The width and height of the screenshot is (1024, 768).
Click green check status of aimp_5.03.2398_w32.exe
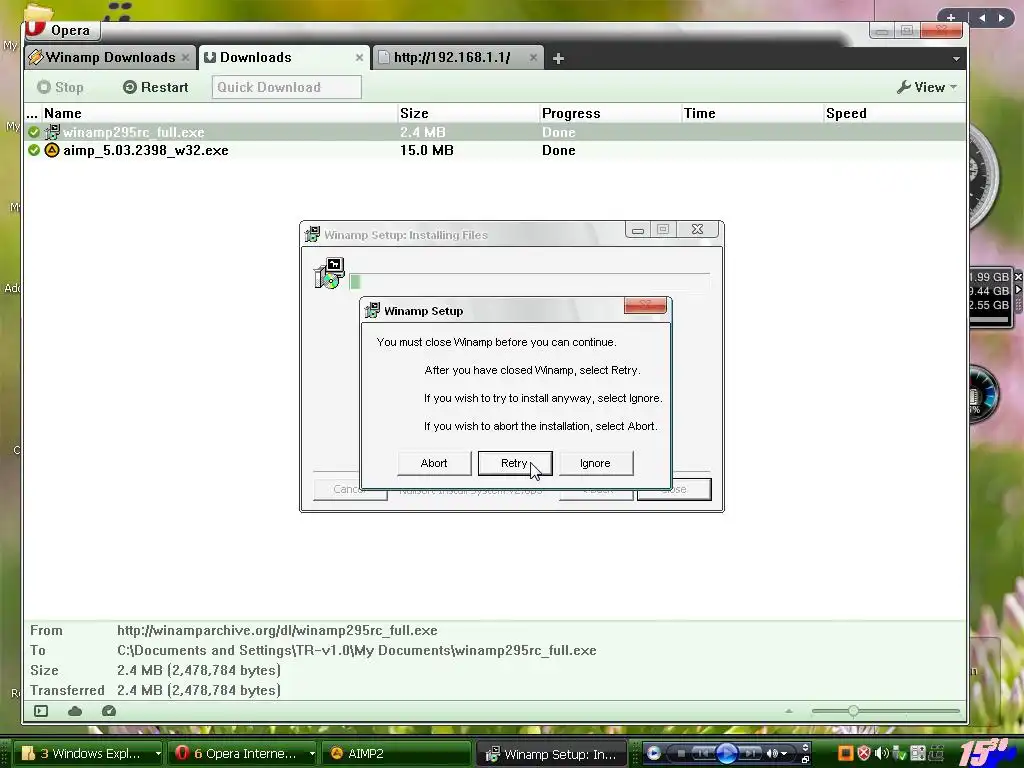pos(34,150)
